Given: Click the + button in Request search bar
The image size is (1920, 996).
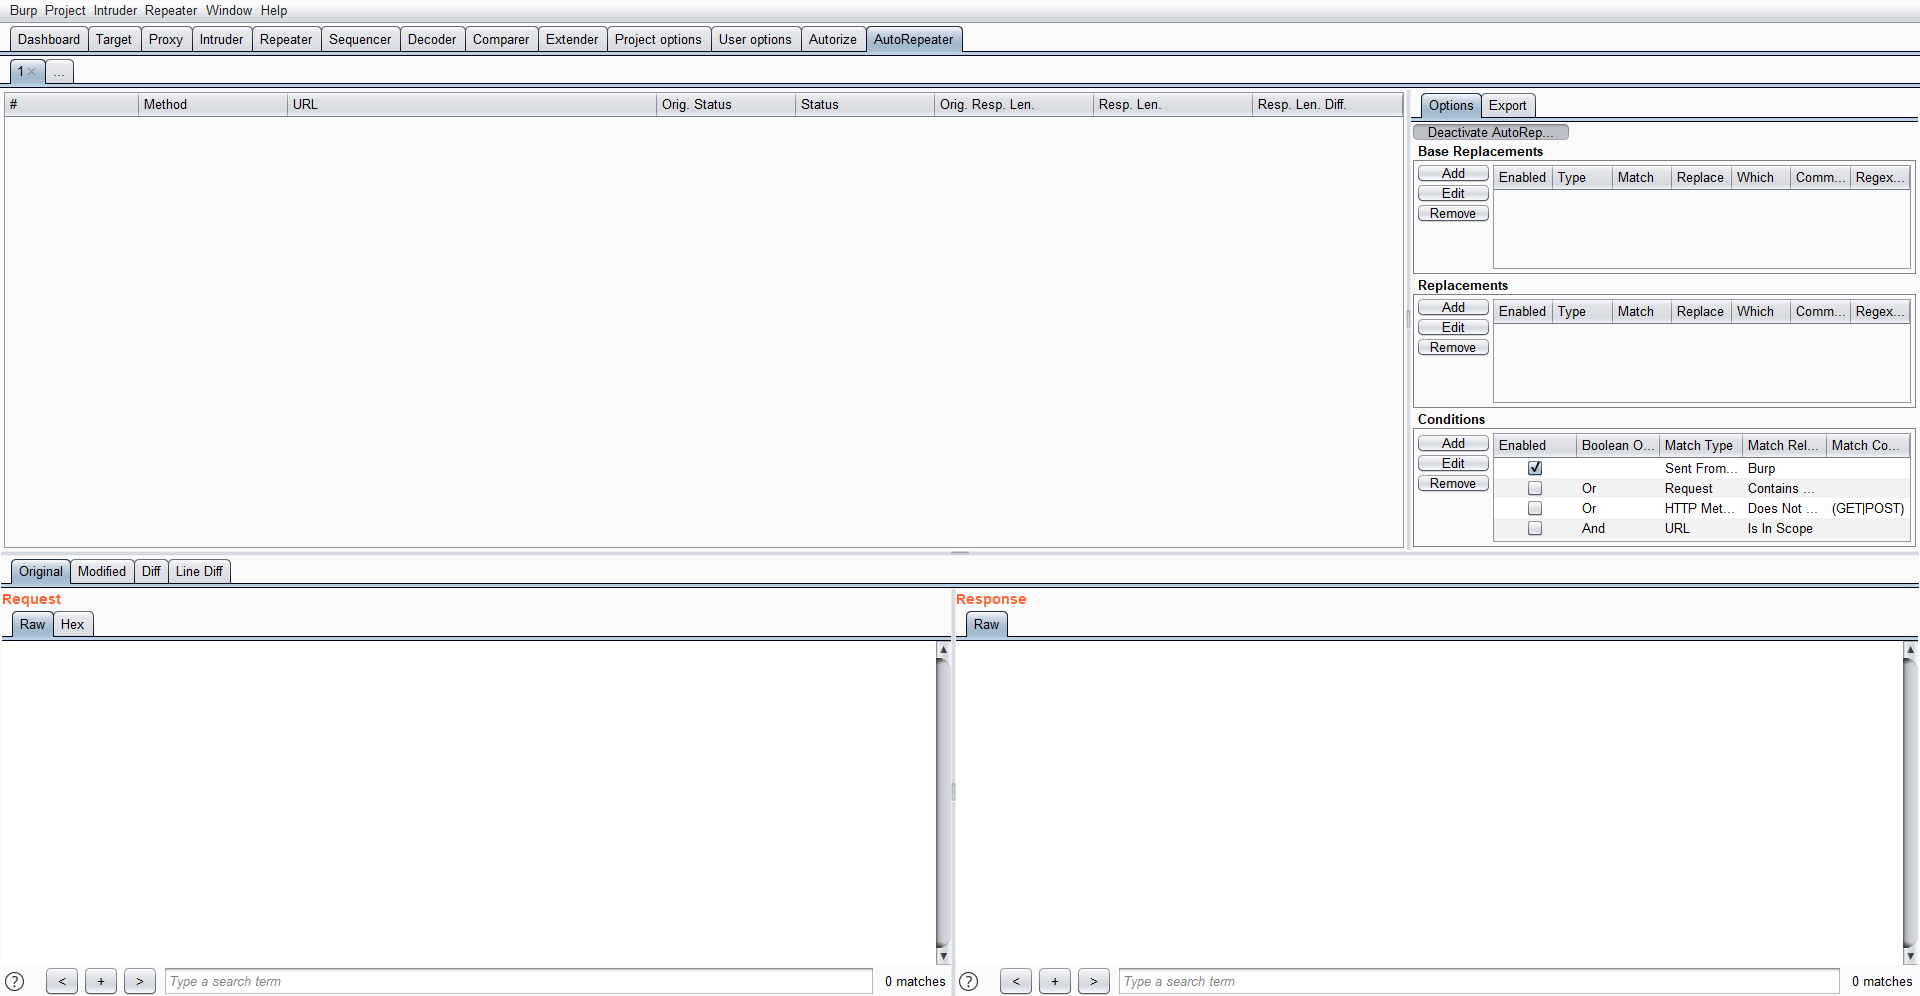Looking at the screenshot, I should tap(101, 981).
